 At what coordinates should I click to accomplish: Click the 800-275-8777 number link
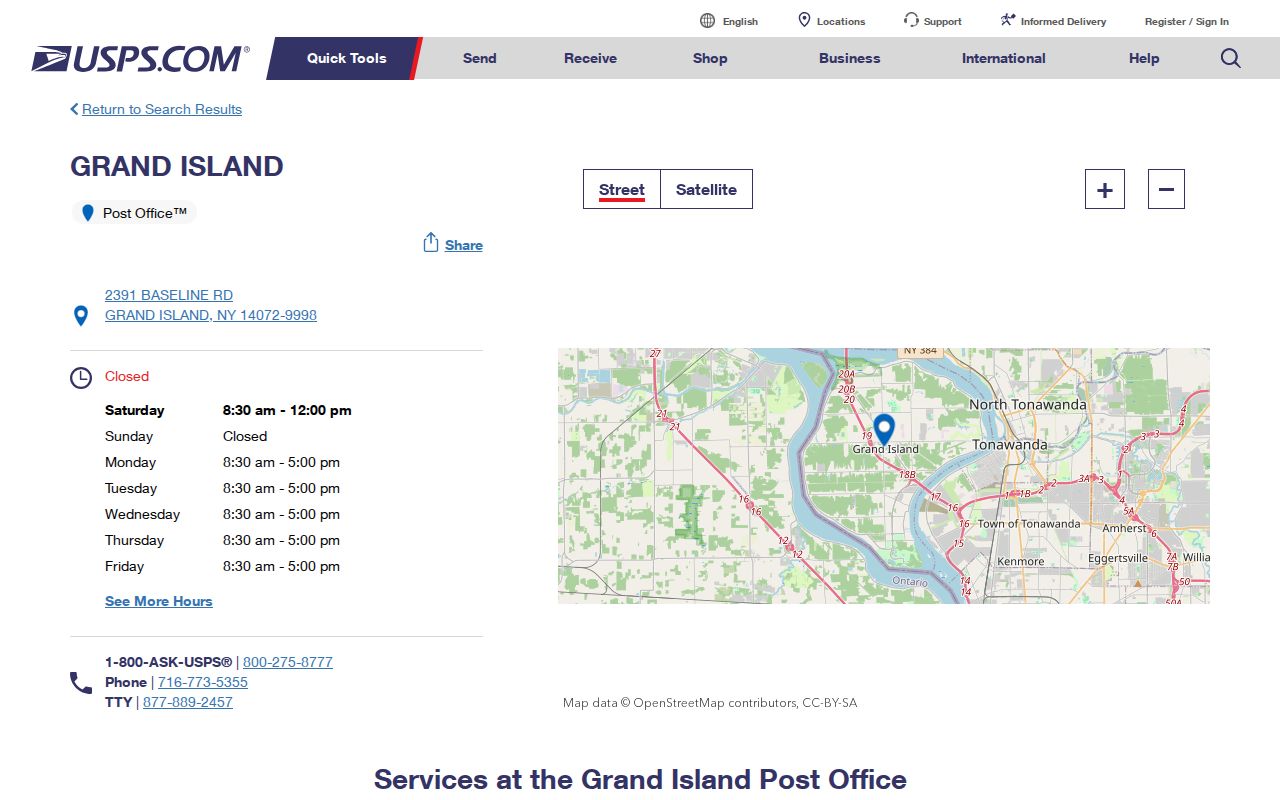(288, 662)
